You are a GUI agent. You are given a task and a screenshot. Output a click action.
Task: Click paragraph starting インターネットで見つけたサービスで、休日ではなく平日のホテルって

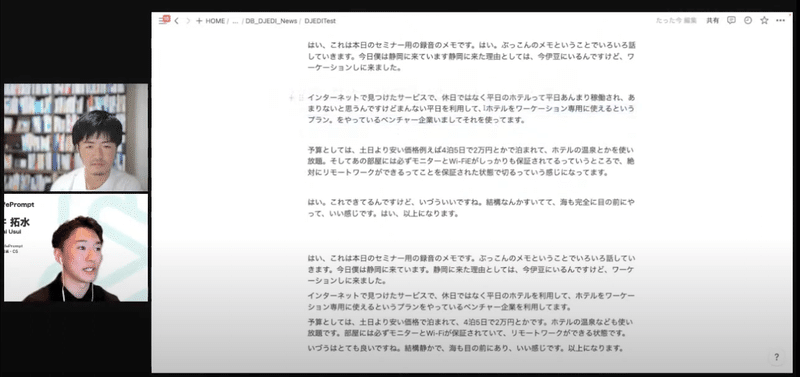tap(471, 109)
